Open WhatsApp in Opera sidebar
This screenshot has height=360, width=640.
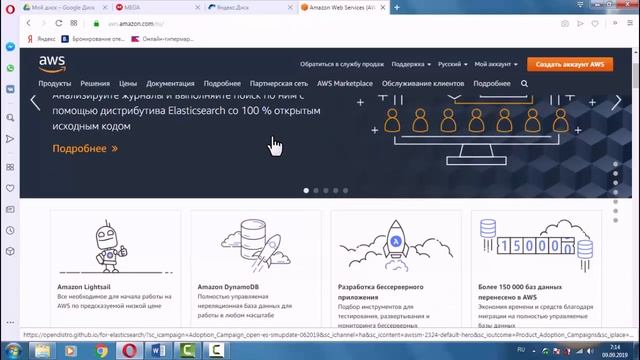(x=10, y=68)
